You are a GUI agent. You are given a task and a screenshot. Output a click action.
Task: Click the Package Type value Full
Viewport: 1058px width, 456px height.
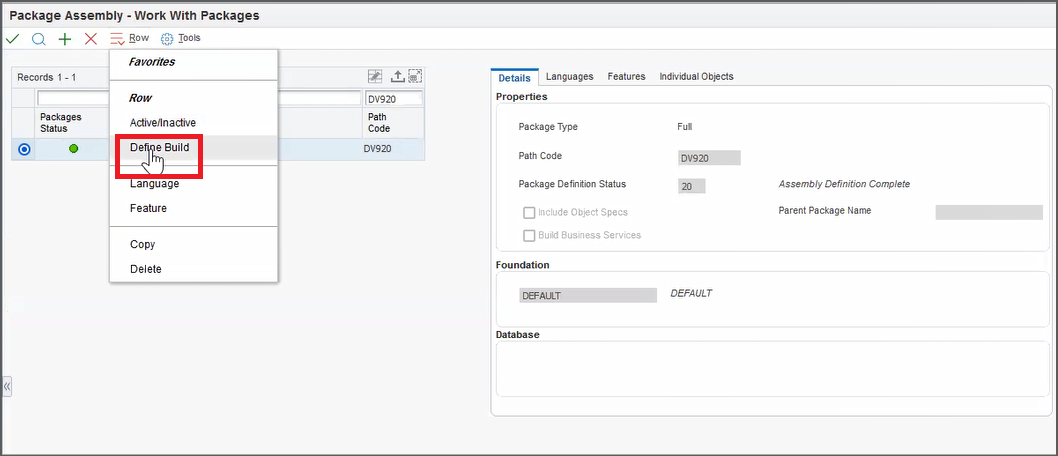click(684, 127)
